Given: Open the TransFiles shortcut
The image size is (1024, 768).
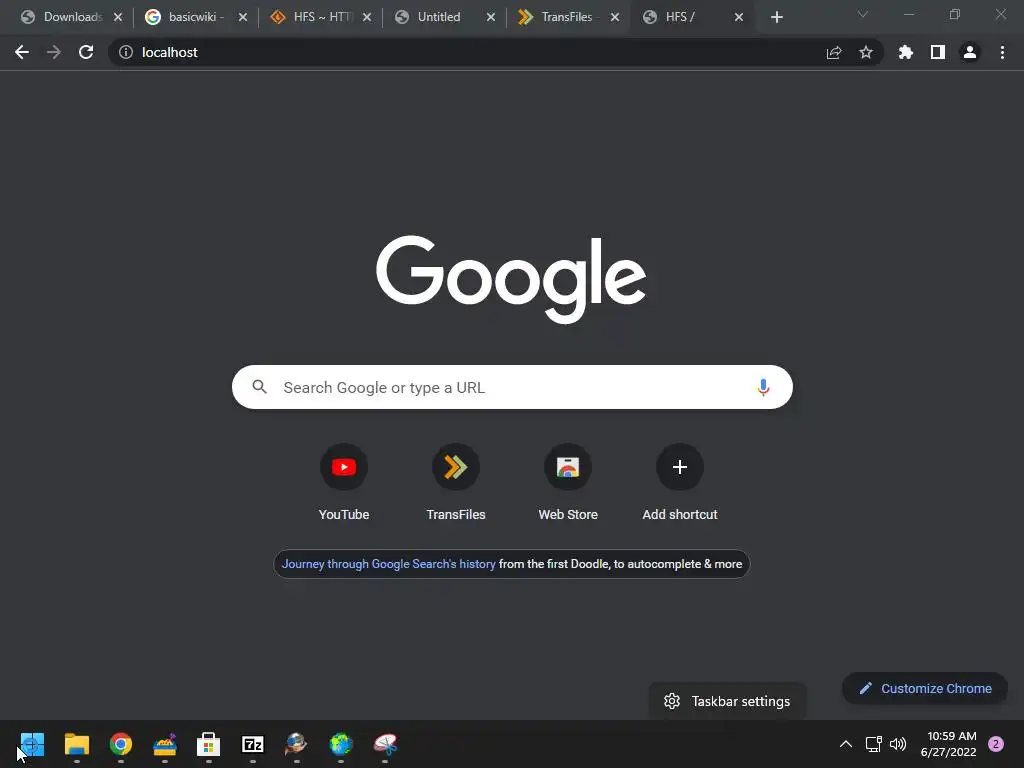Looking at the screenshot, I should click(x=456, y=483).
